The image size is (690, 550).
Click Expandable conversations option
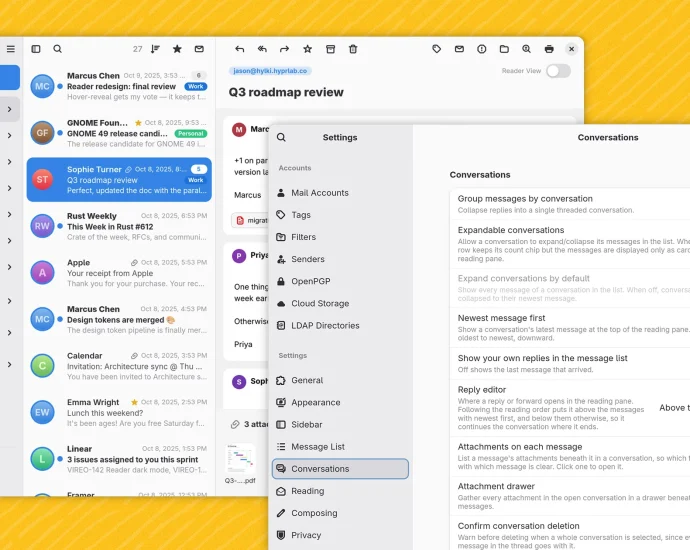570,244
